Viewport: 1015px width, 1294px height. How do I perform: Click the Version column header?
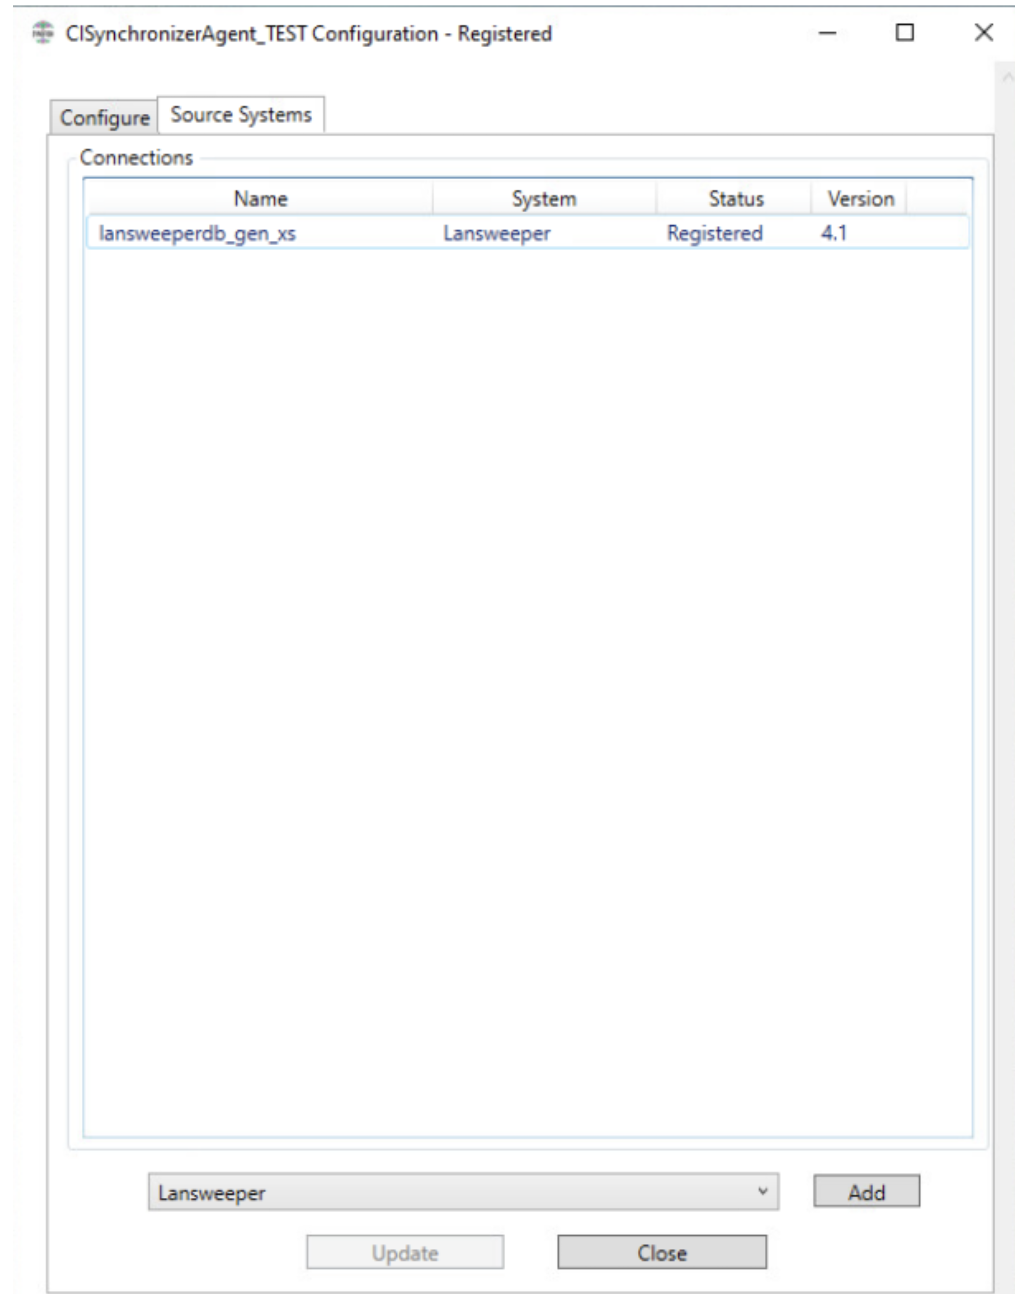click(x=860, y=199)
